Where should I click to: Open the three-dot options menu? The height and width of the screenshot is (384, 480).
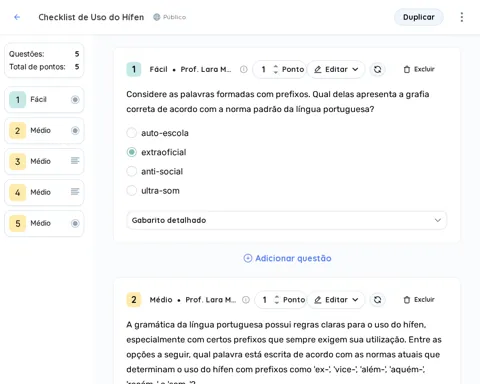pos(462,17)
